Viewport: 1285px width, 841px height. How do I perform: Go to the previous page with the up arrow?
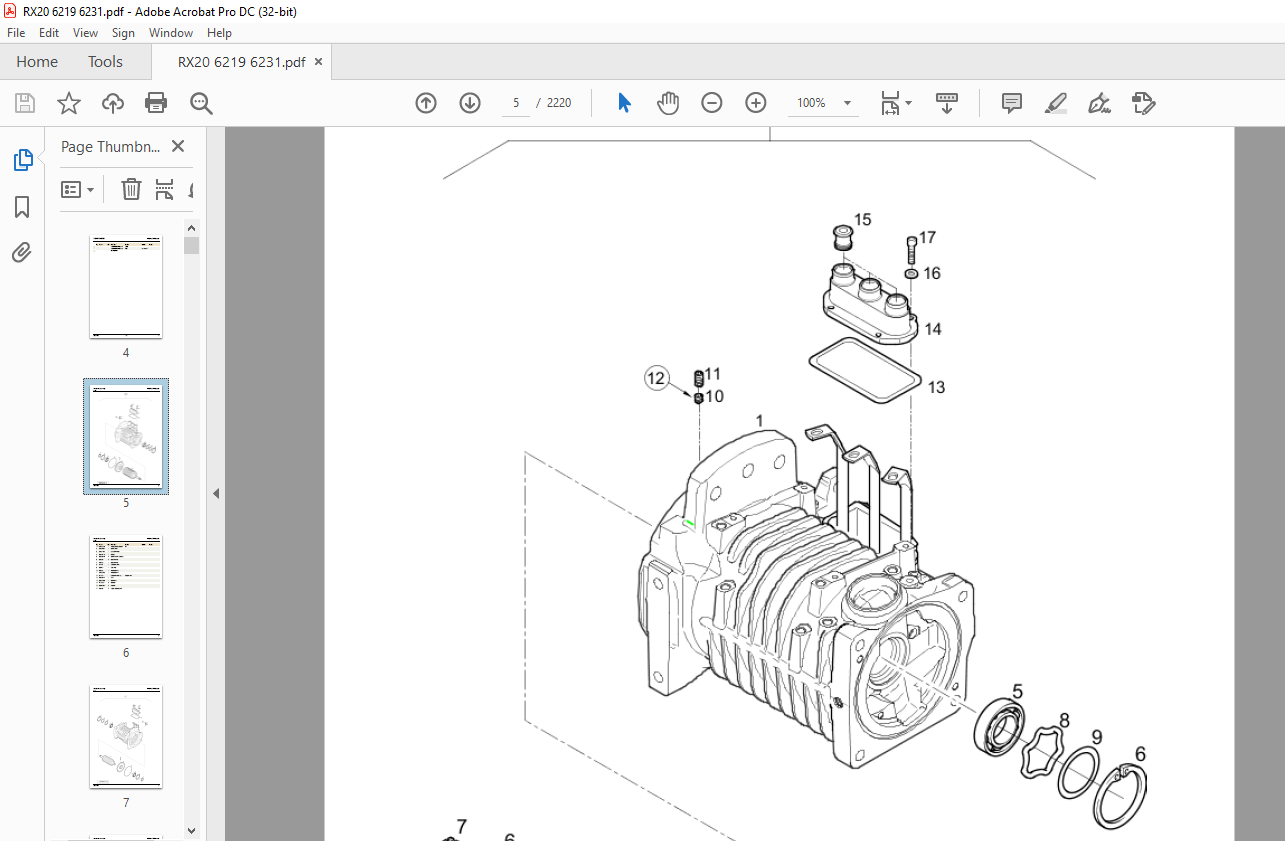[x=426, y=103]
